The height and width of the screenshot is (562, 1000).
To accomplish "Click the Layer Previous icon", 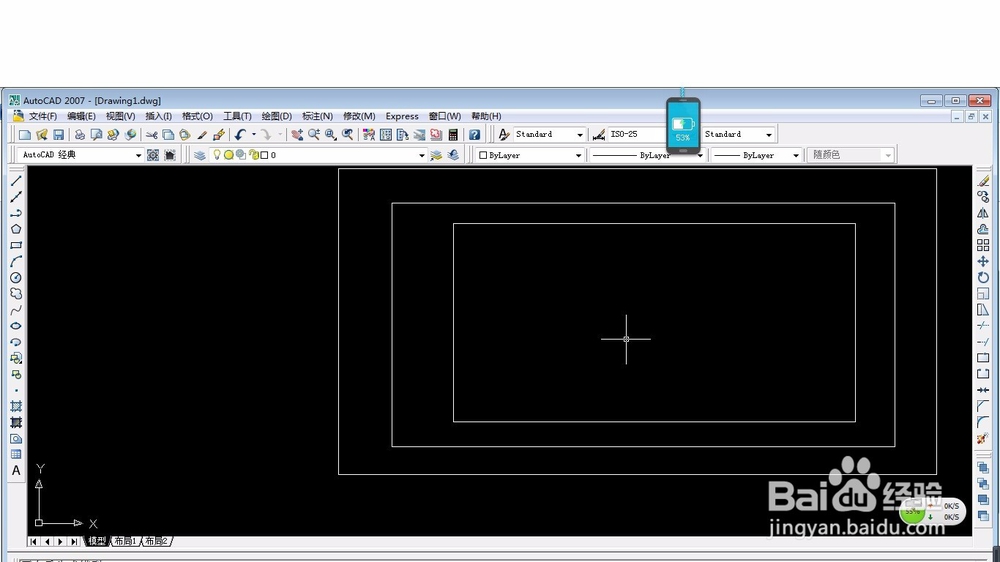I will 453,155.
